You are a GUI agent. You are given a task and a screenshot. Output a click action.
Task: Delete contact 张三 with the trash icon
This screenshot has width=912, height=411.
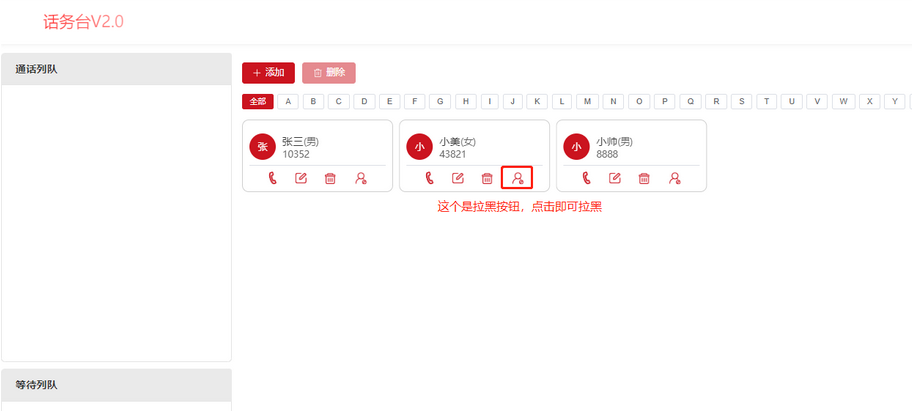click(330, 178)
